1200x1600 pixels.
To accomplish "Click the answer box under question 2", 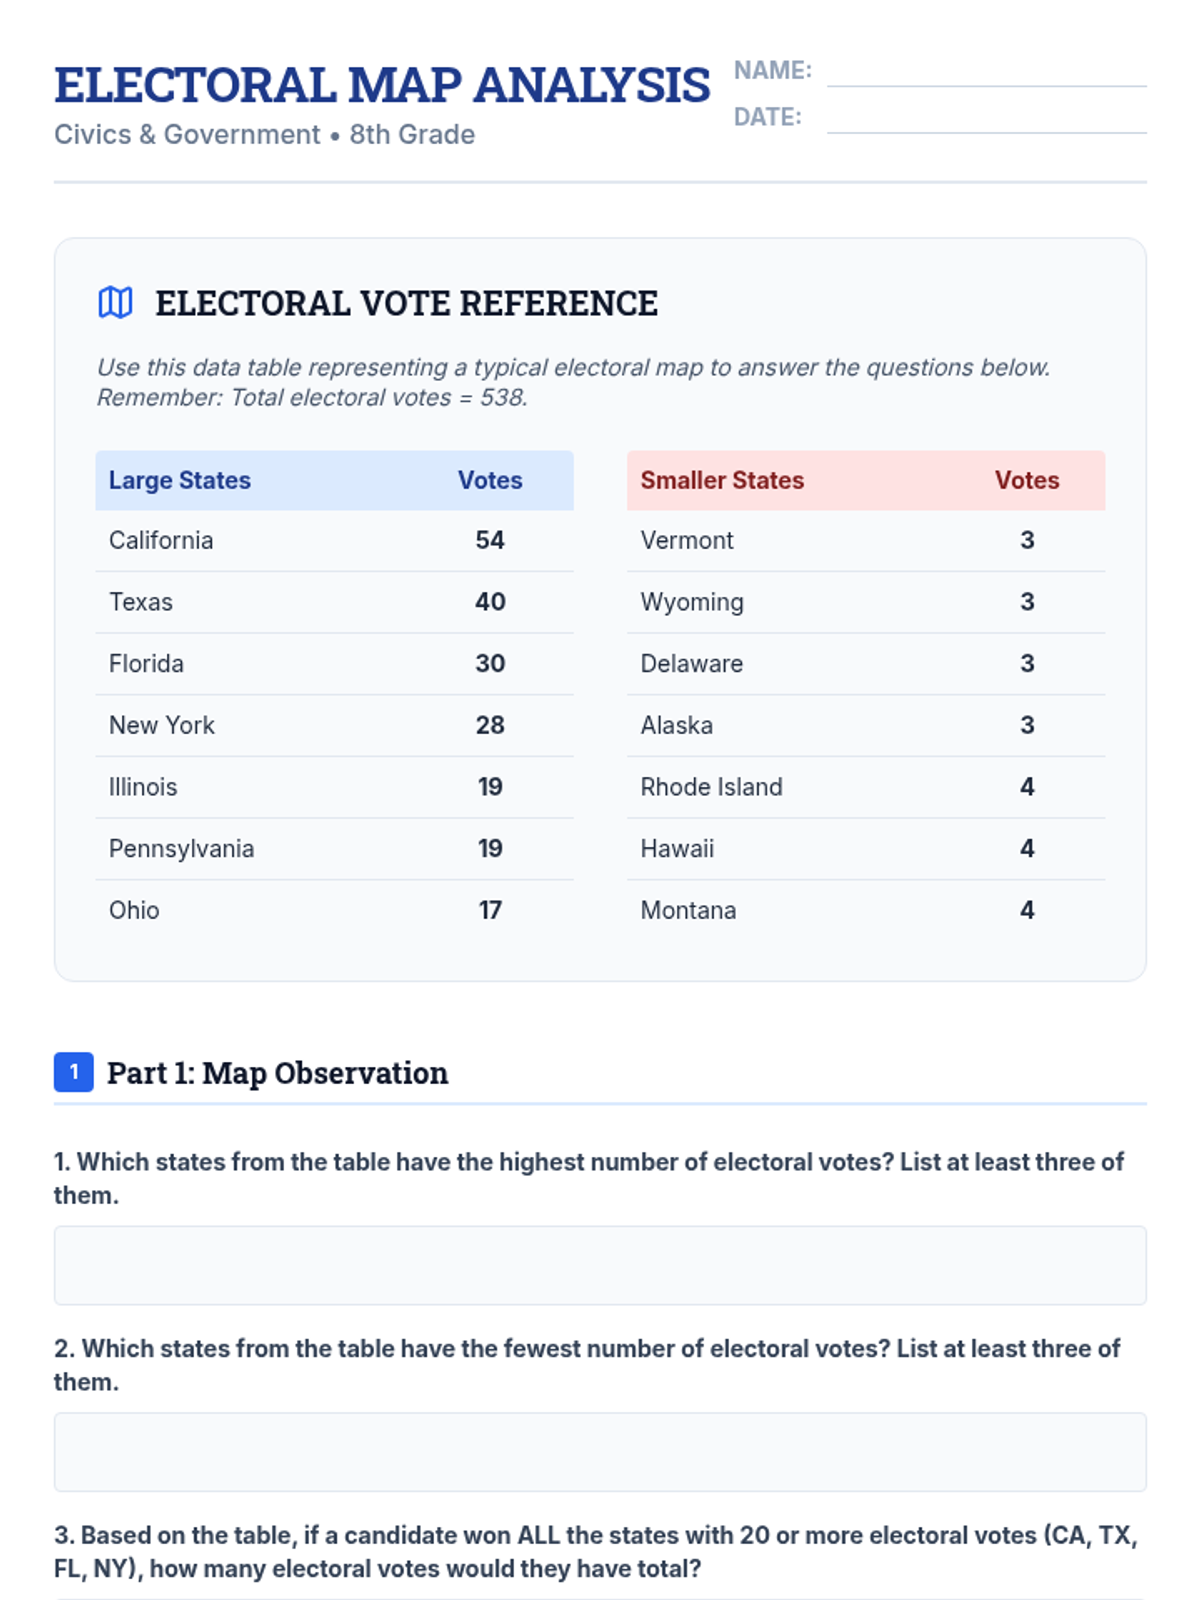I will [x=600, y=1452].
